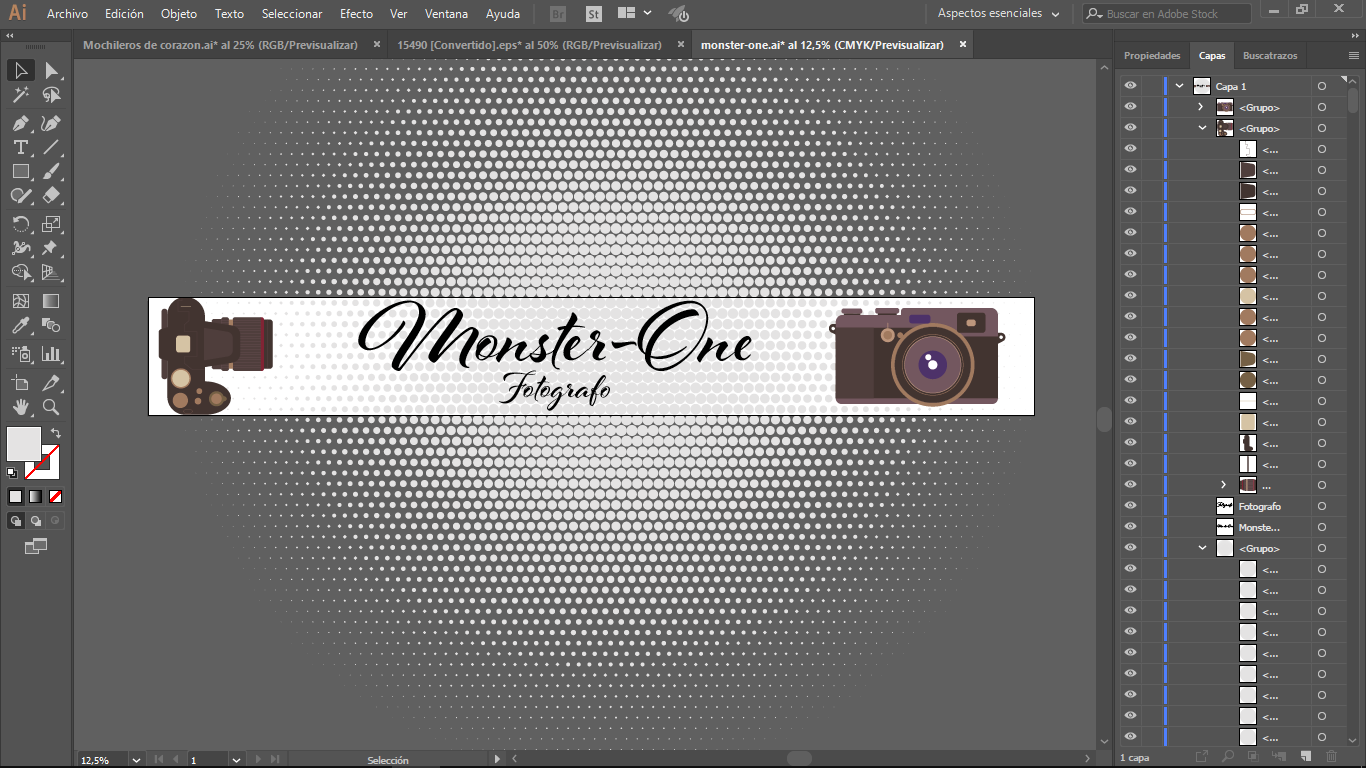Swap fill and stroke colors
The height and width of the screenshot is (768, 1366).
(x=55, y=433)
